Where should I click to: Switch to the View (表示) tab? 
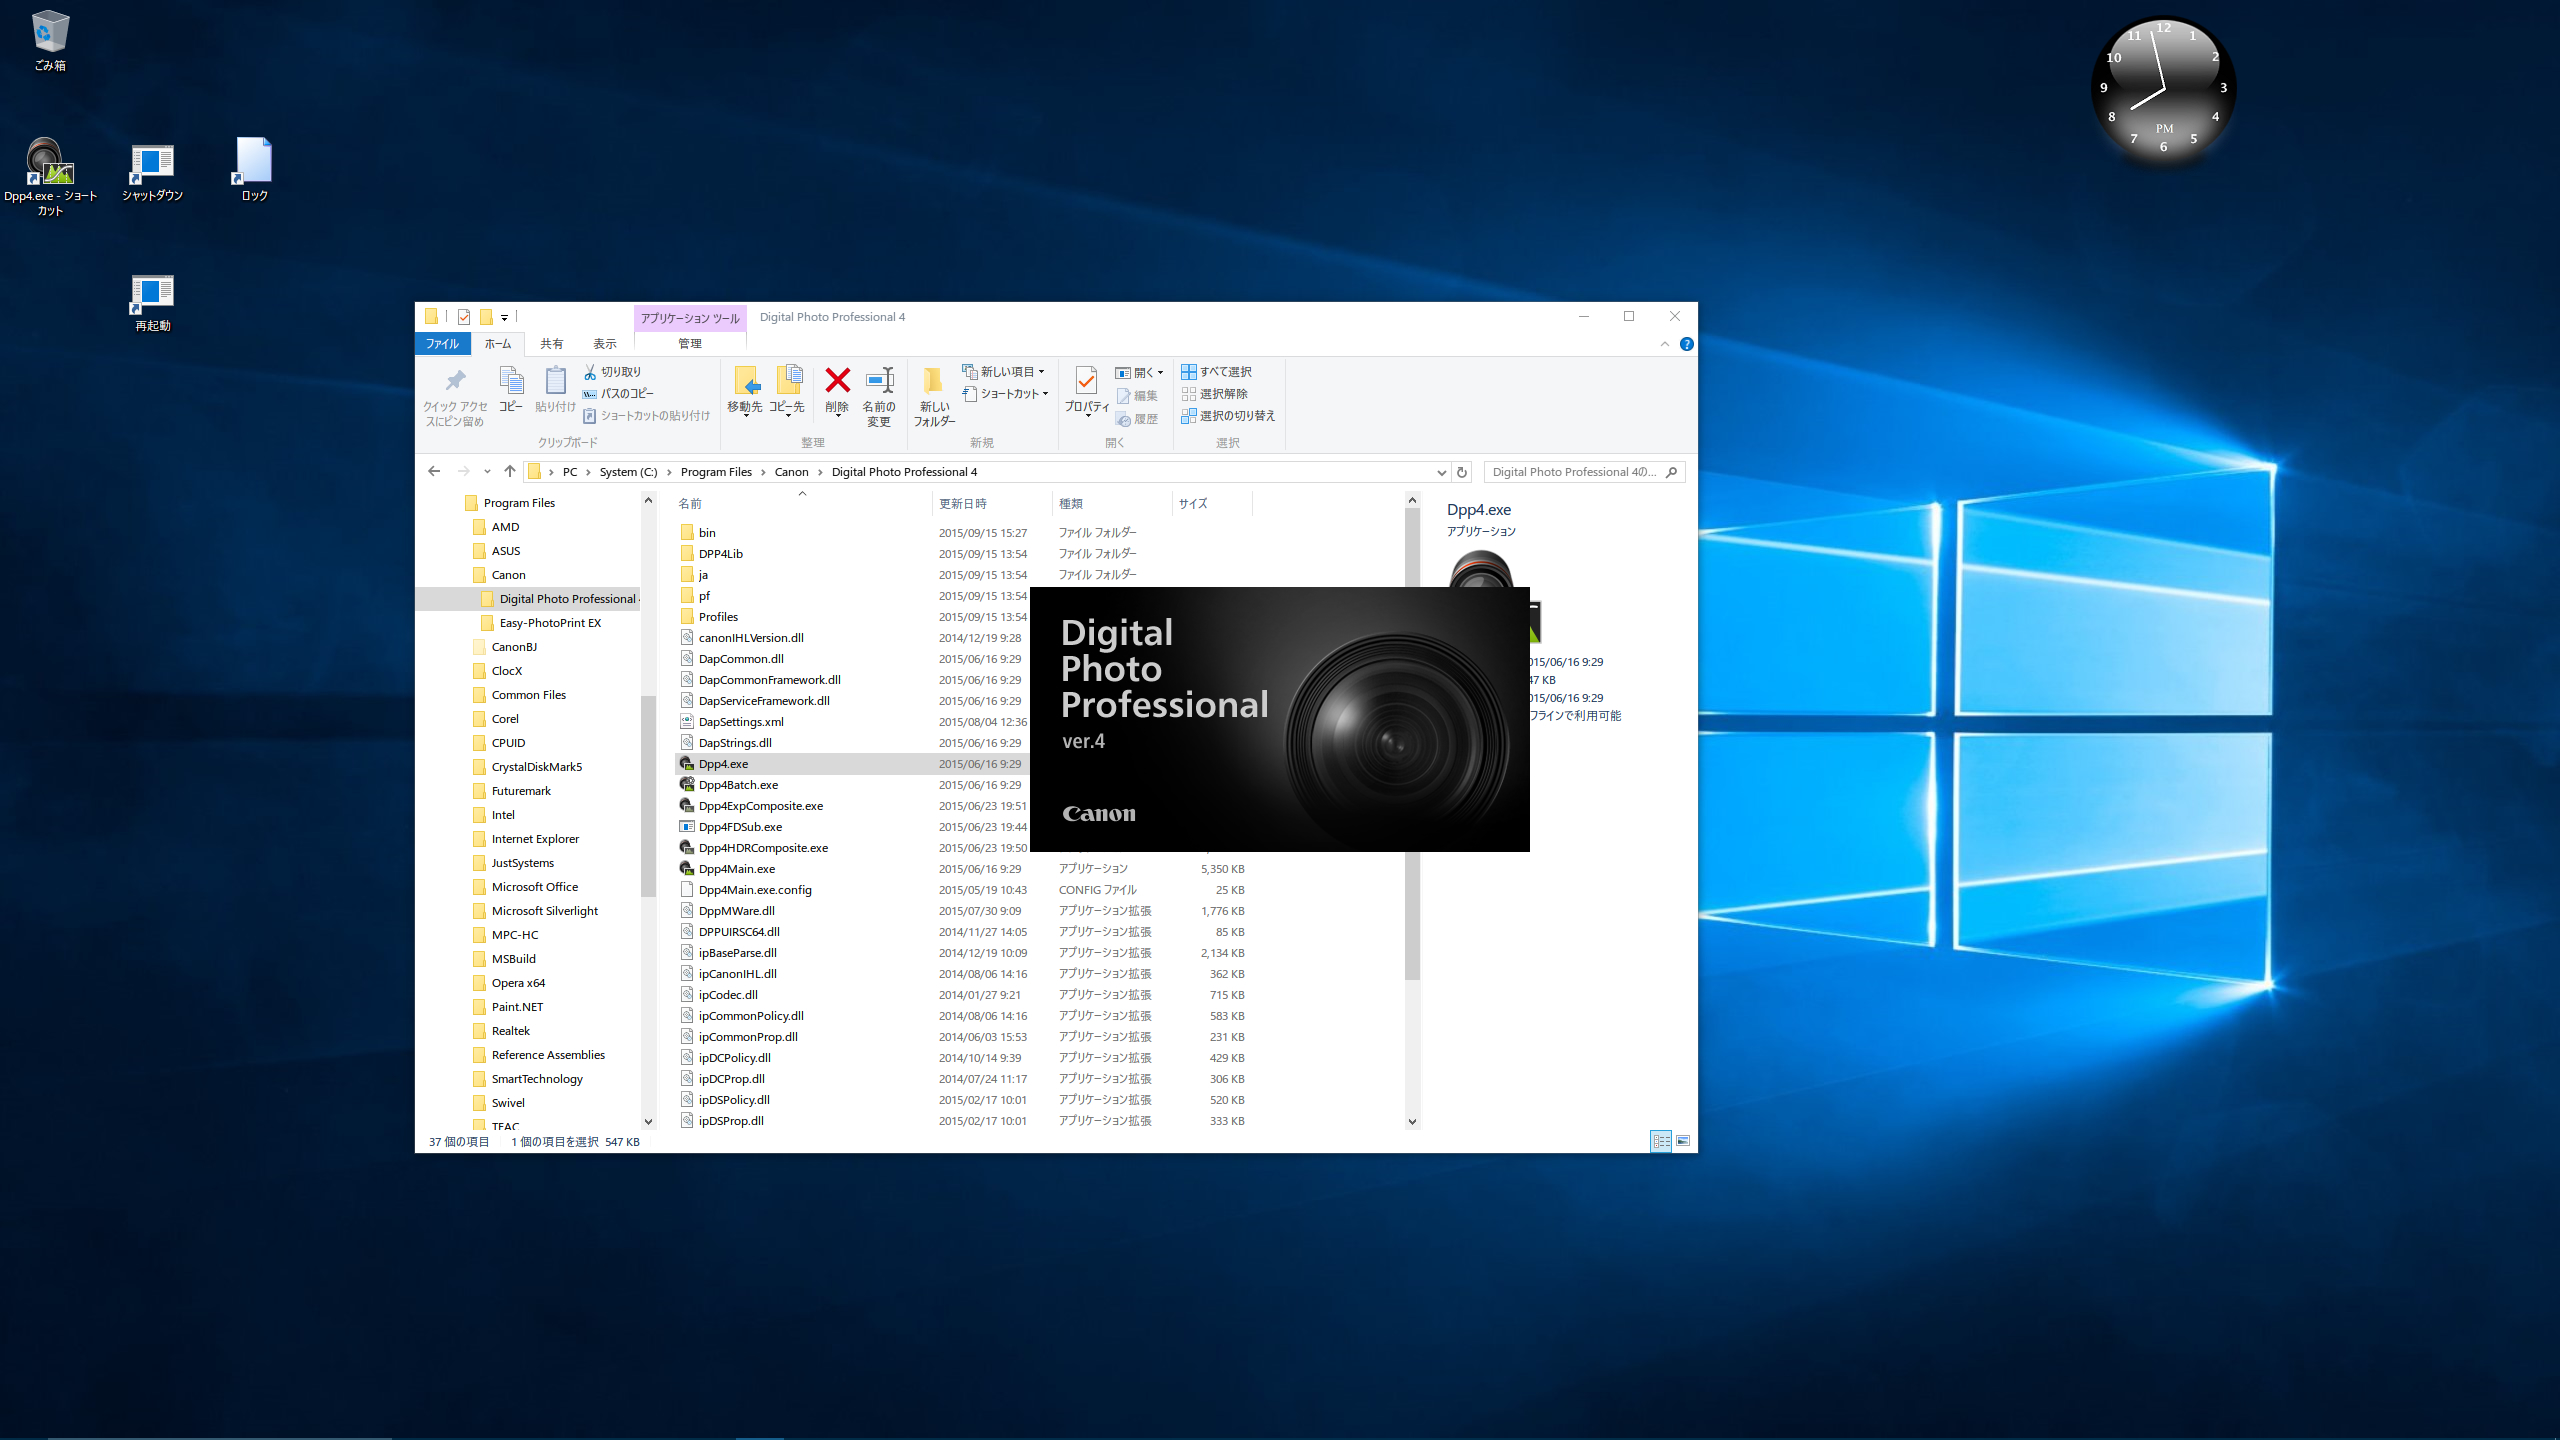pos(604,344)
